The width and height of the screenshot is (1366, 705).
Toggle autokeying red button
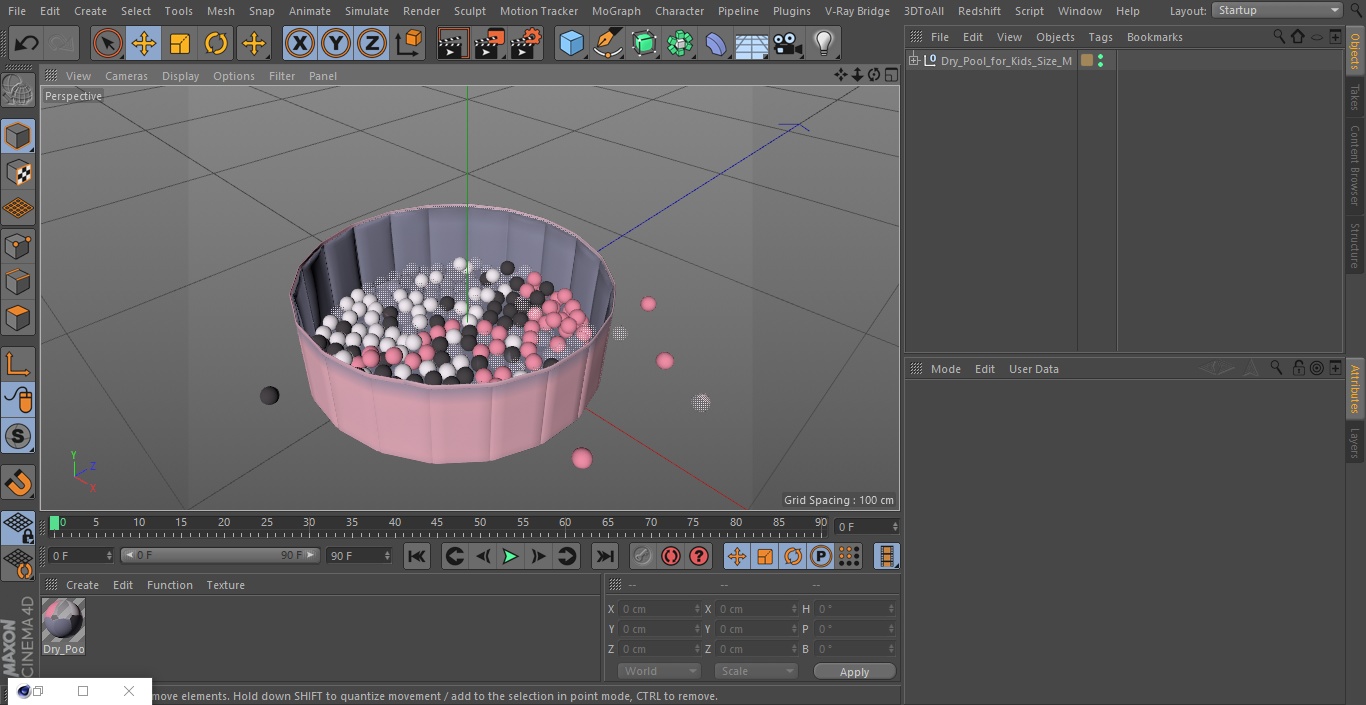(x=671, y=556)
